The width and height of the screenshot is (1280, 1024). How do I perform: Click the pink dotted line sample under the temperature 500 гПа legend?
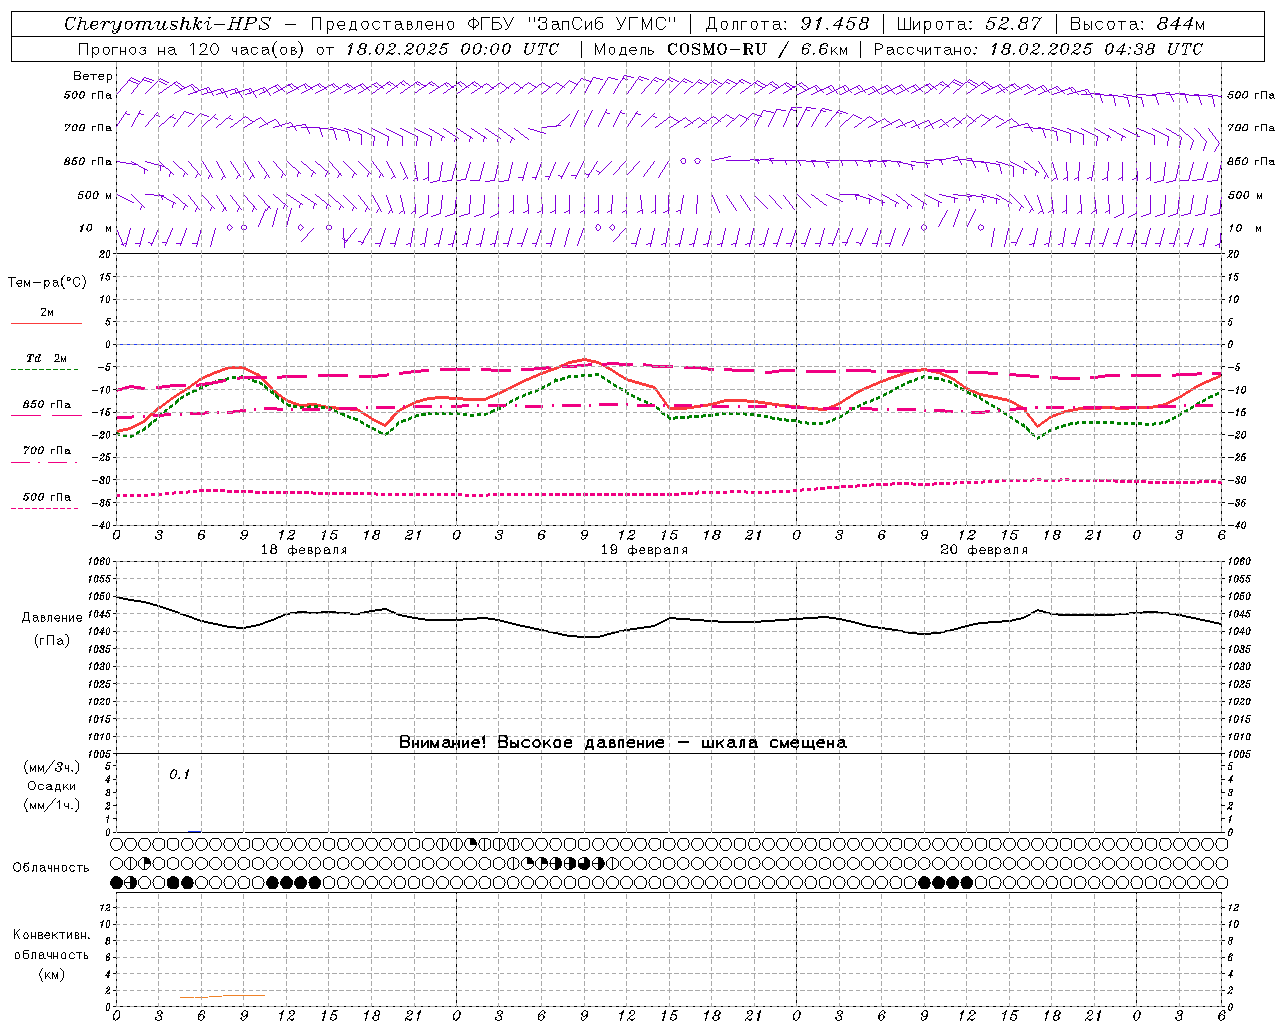tap(44, 508)
